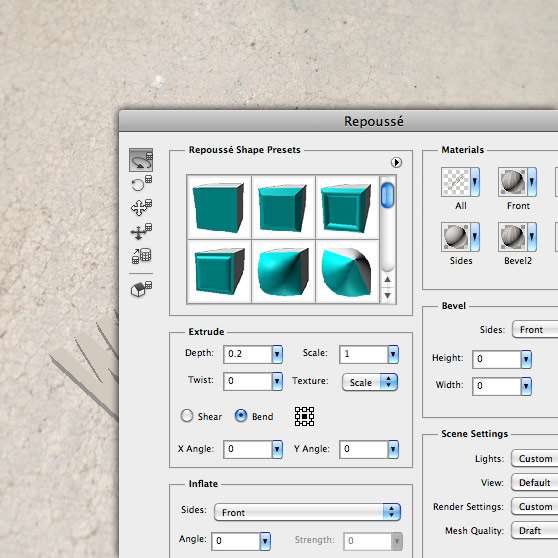
Task: Select the 3D pan mesh tool
Action: 141,207
